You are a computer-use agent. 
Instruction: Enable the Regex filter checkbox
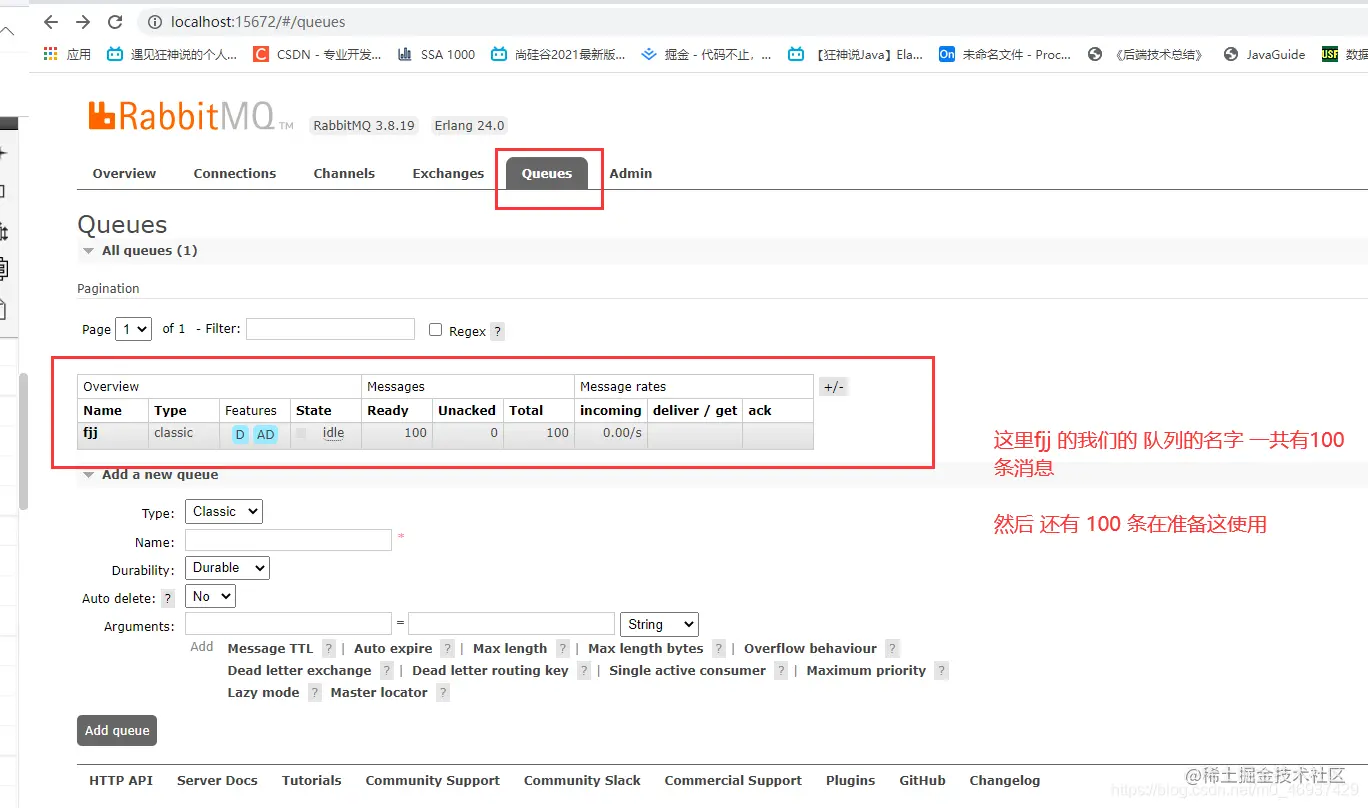pos(435,329)
